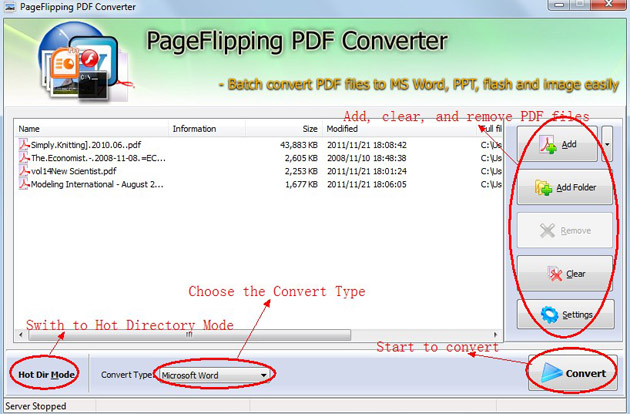Click the greyed-out Remove button
Image resolution: width=630 pixels, height=414 pixels.
pos(565,230)
